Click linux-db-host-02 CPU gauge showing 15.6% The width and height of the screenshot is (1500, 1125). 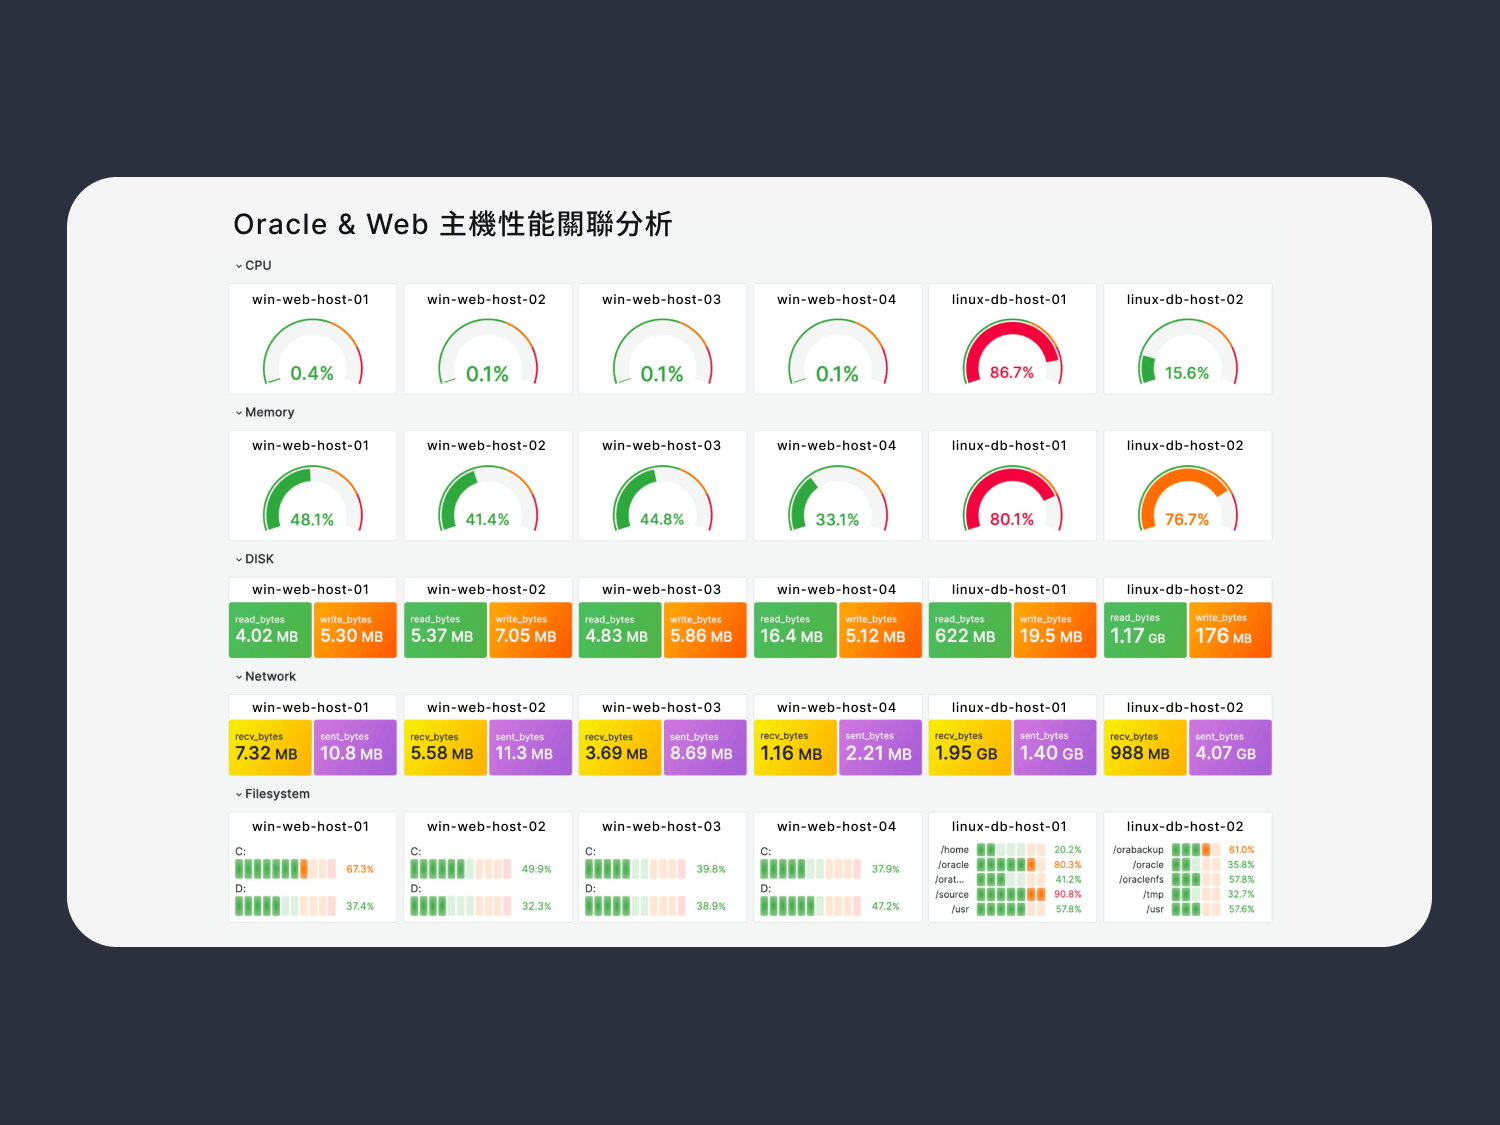[x=1187, y=353]
